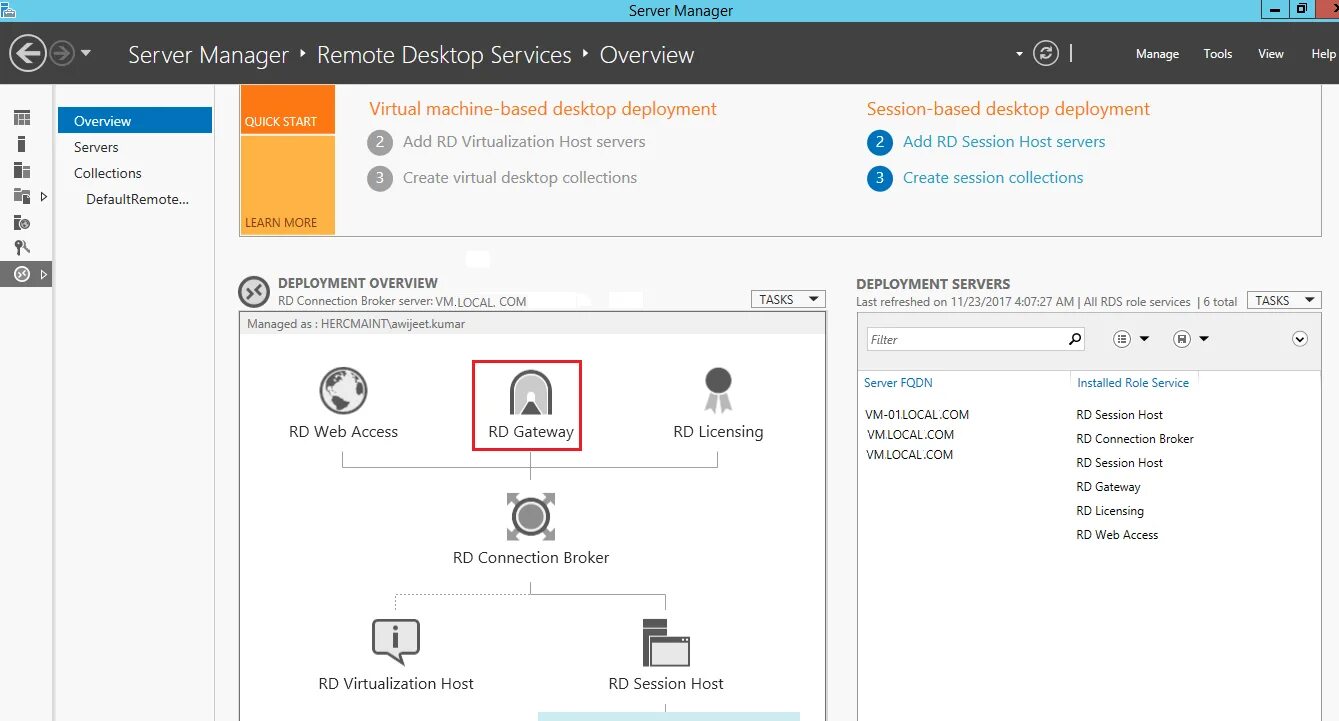Viewport: 1339px width, 721px height.
Task: Sort by Installed Role Service column header
Action: point(1133,383)
